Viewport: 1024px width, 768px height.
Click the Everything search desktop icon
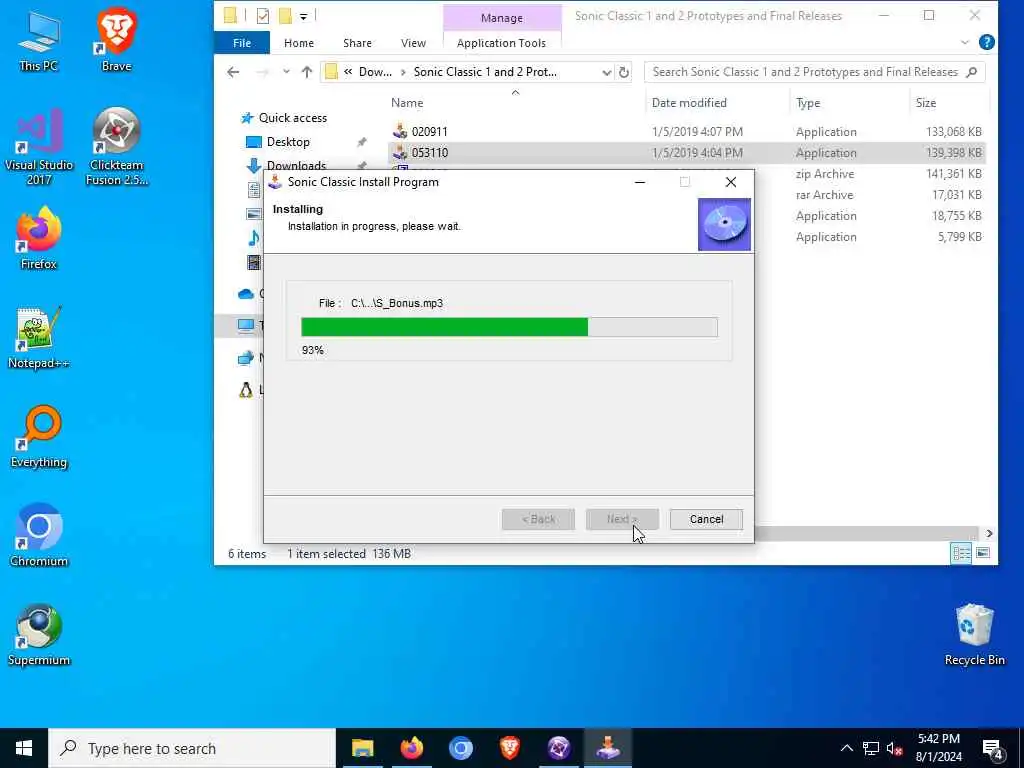tap(39, 437)
